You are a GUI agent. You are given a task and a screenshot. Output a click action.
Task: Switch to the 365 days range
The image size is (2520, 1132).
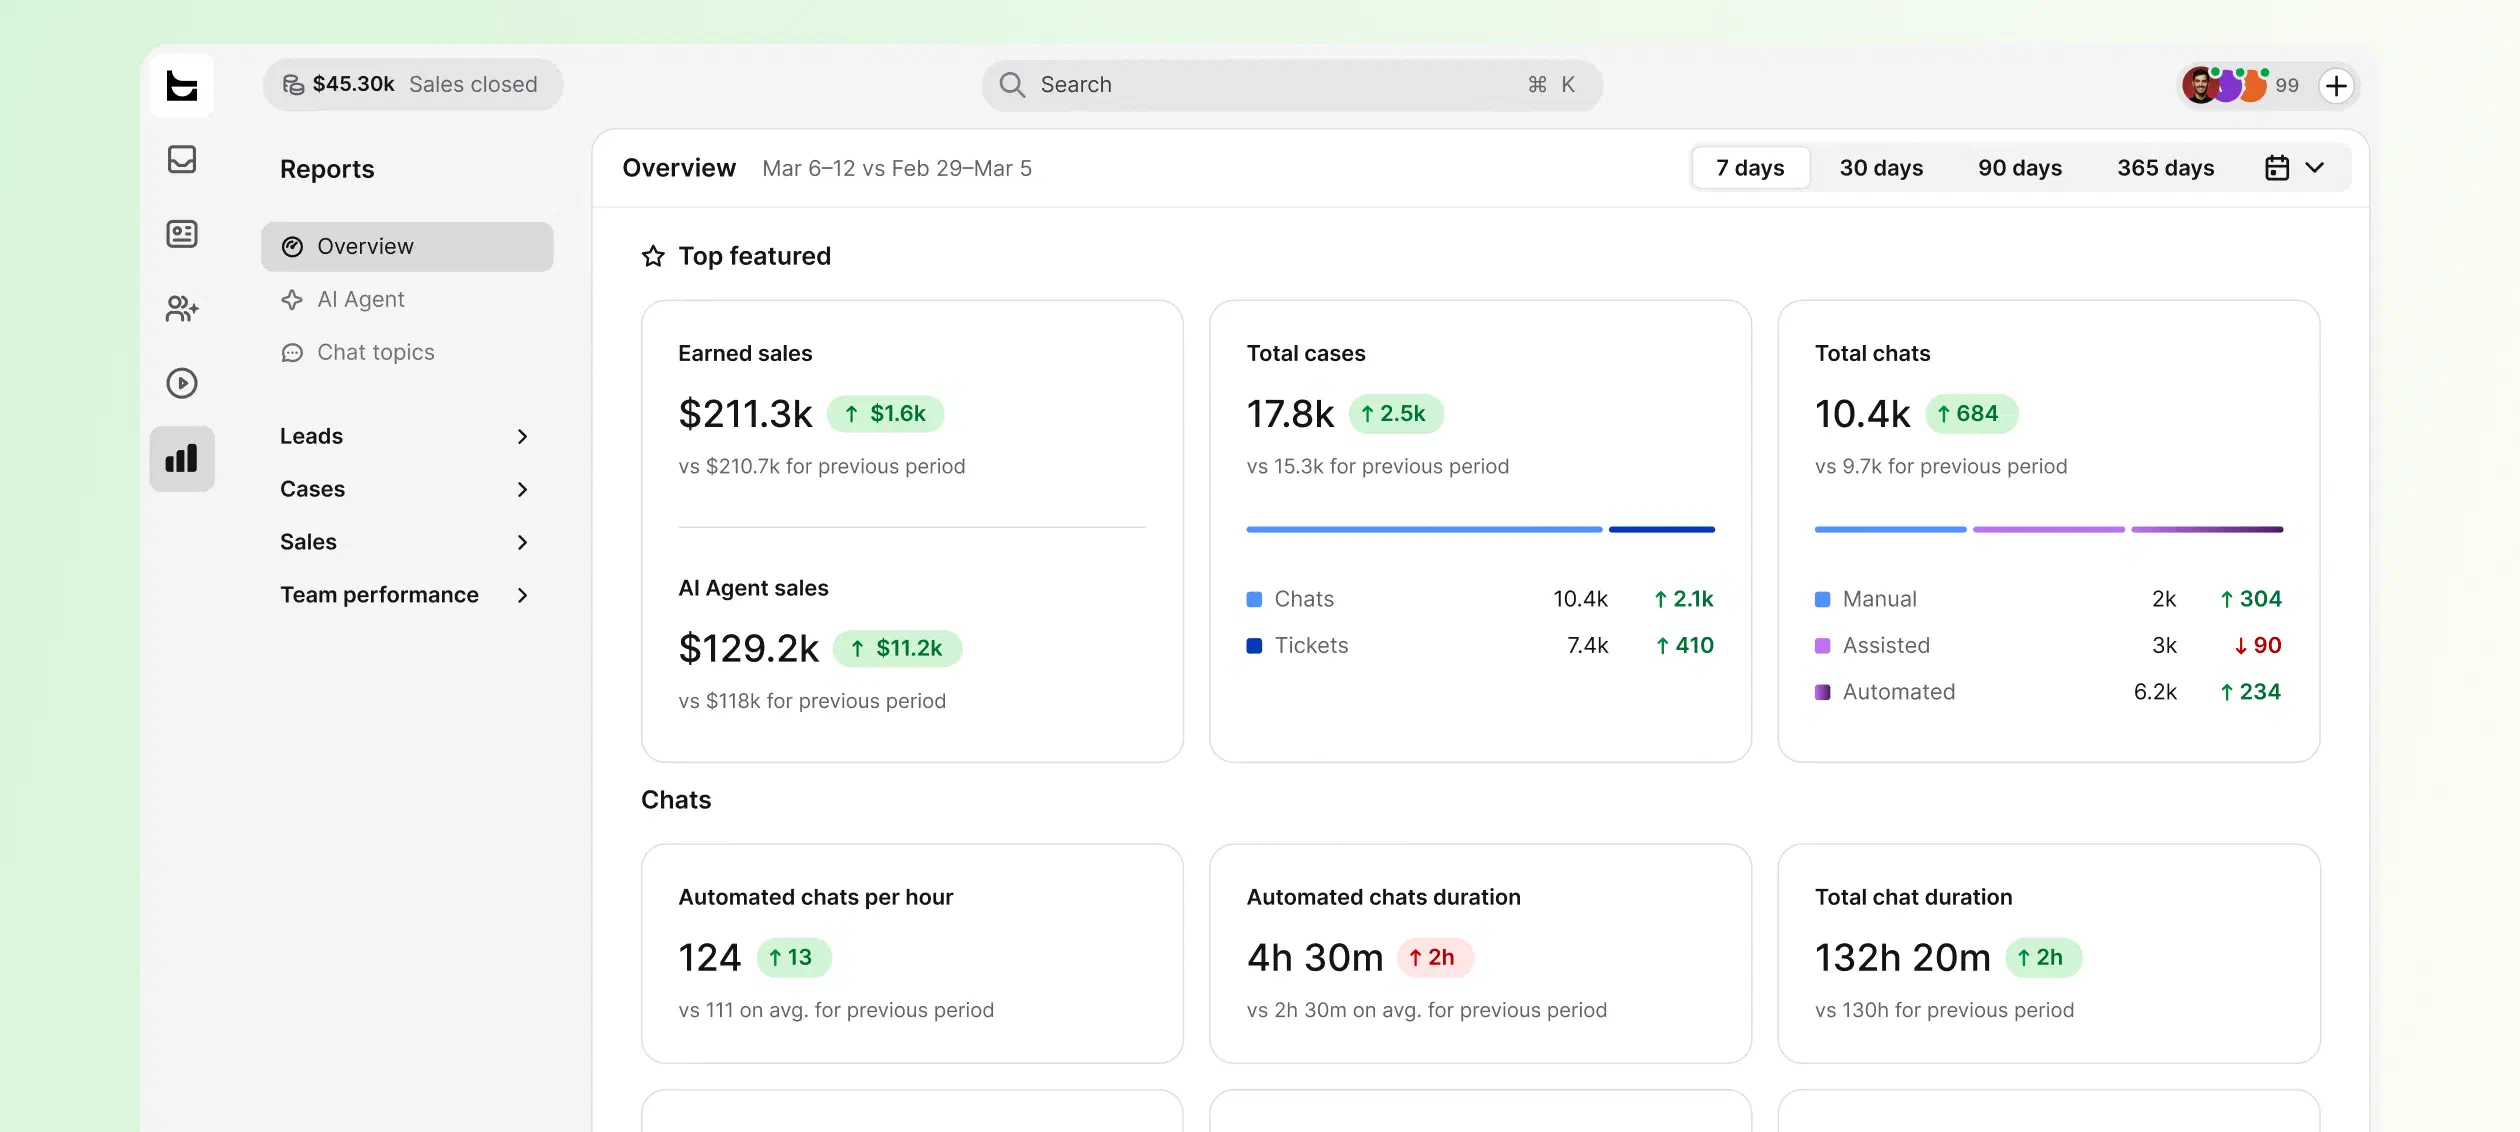click(x=2165, y=168)
